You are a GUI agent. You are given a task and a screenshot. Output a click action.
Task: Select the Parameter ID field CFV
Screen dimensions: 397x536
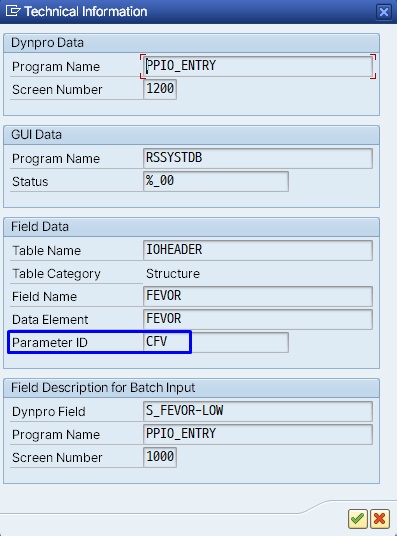click(x=216, y=342)
